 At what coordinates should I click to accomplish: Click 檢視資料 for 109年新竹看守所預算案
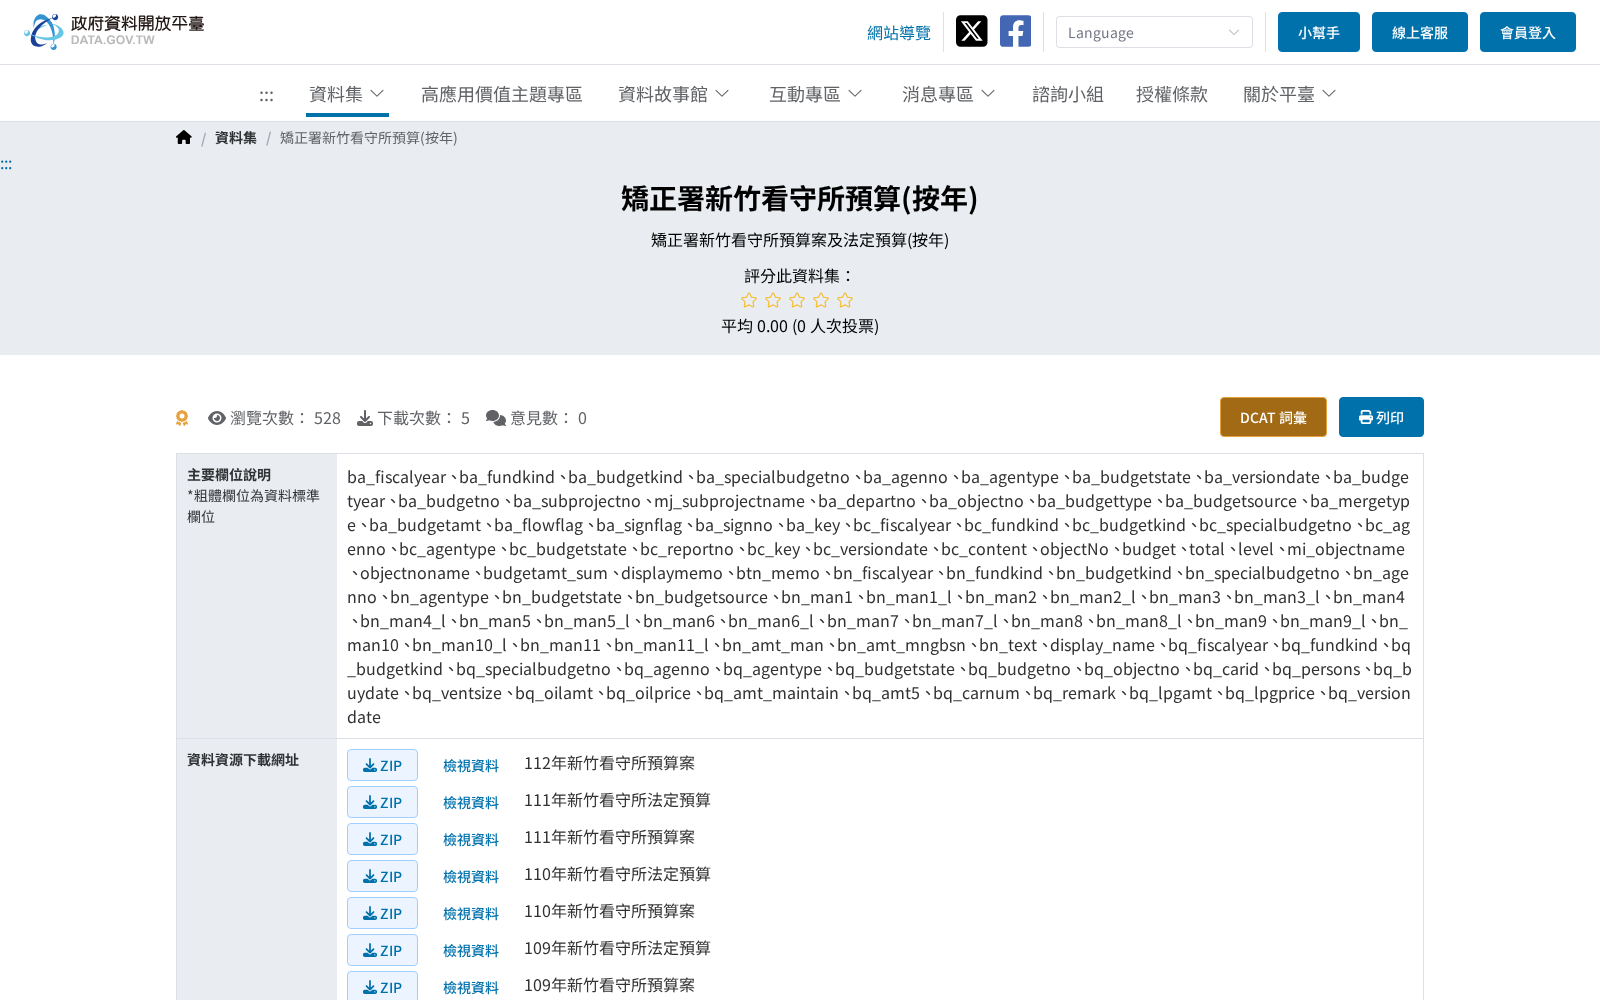pyautogui.click(x=471, y=987)
